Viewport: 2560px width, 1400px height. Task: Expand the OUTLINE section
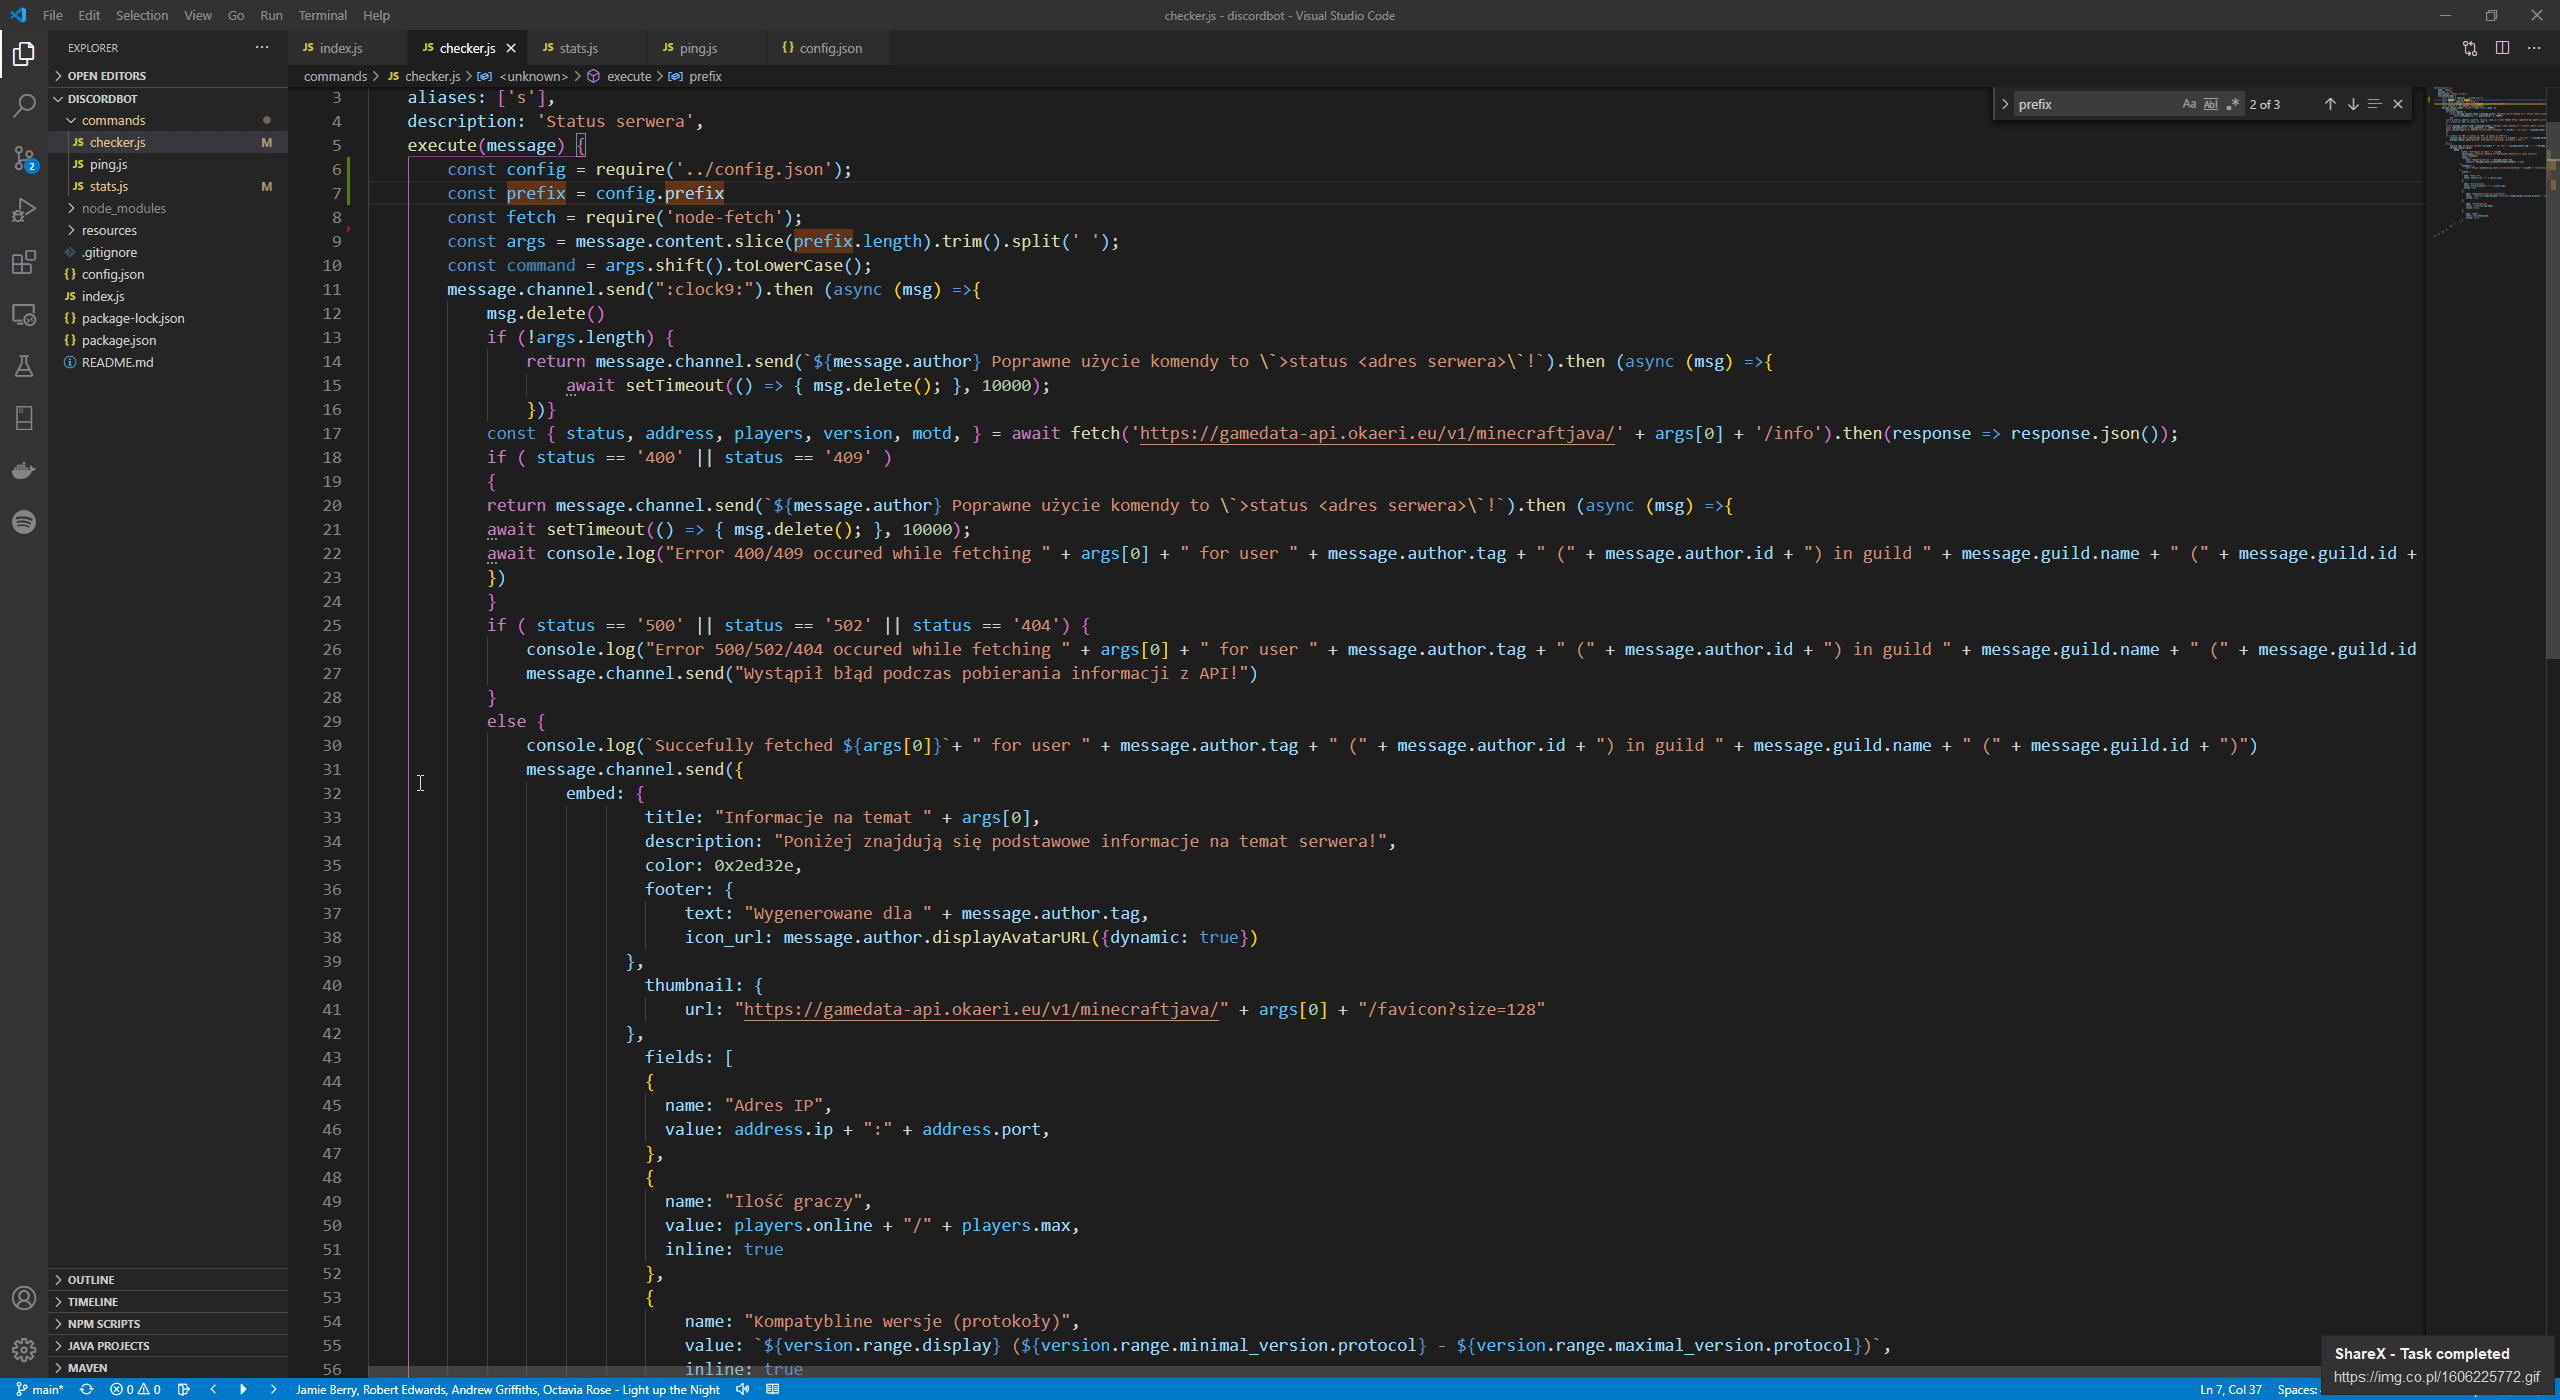pyautogui.click(x=91, y=1280)
